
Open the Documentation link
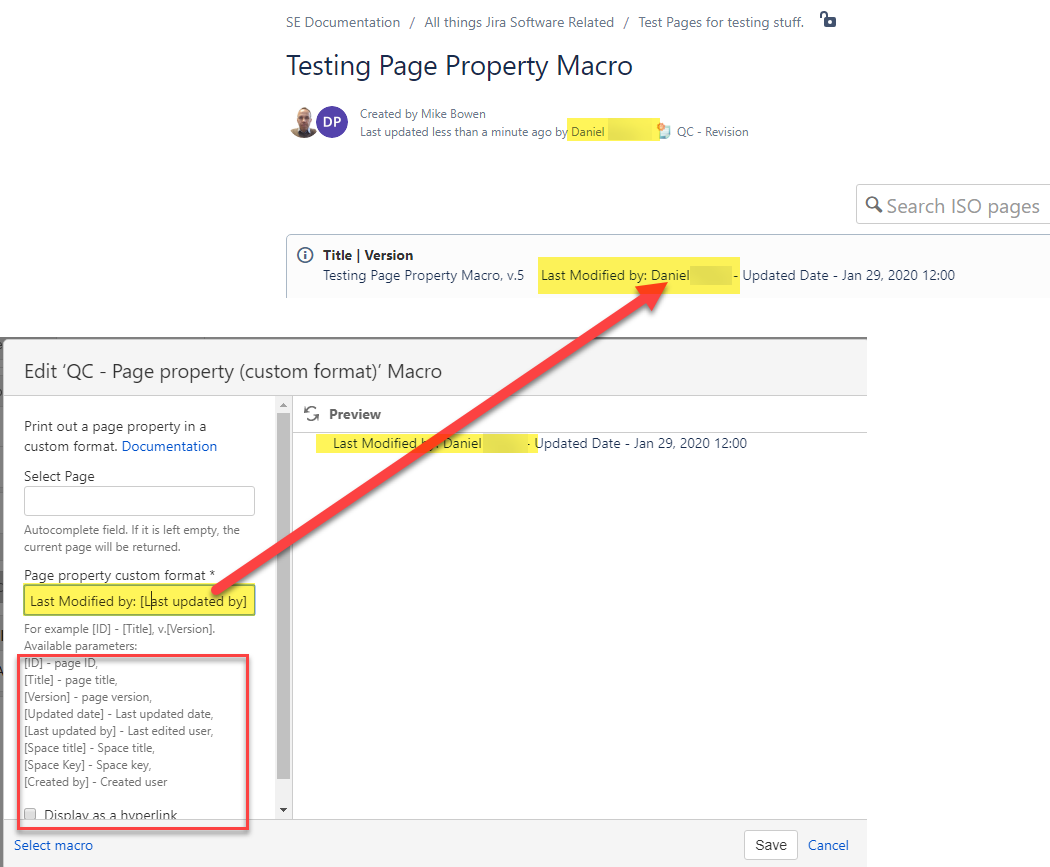coord(169,447)
